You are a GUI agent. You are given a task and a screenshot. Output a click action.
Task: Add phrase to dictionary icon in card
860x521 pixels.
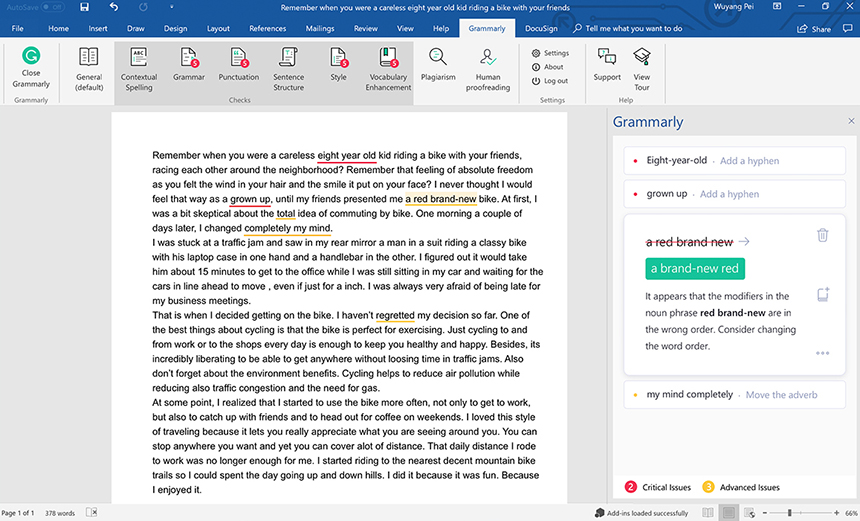(823, 295)
